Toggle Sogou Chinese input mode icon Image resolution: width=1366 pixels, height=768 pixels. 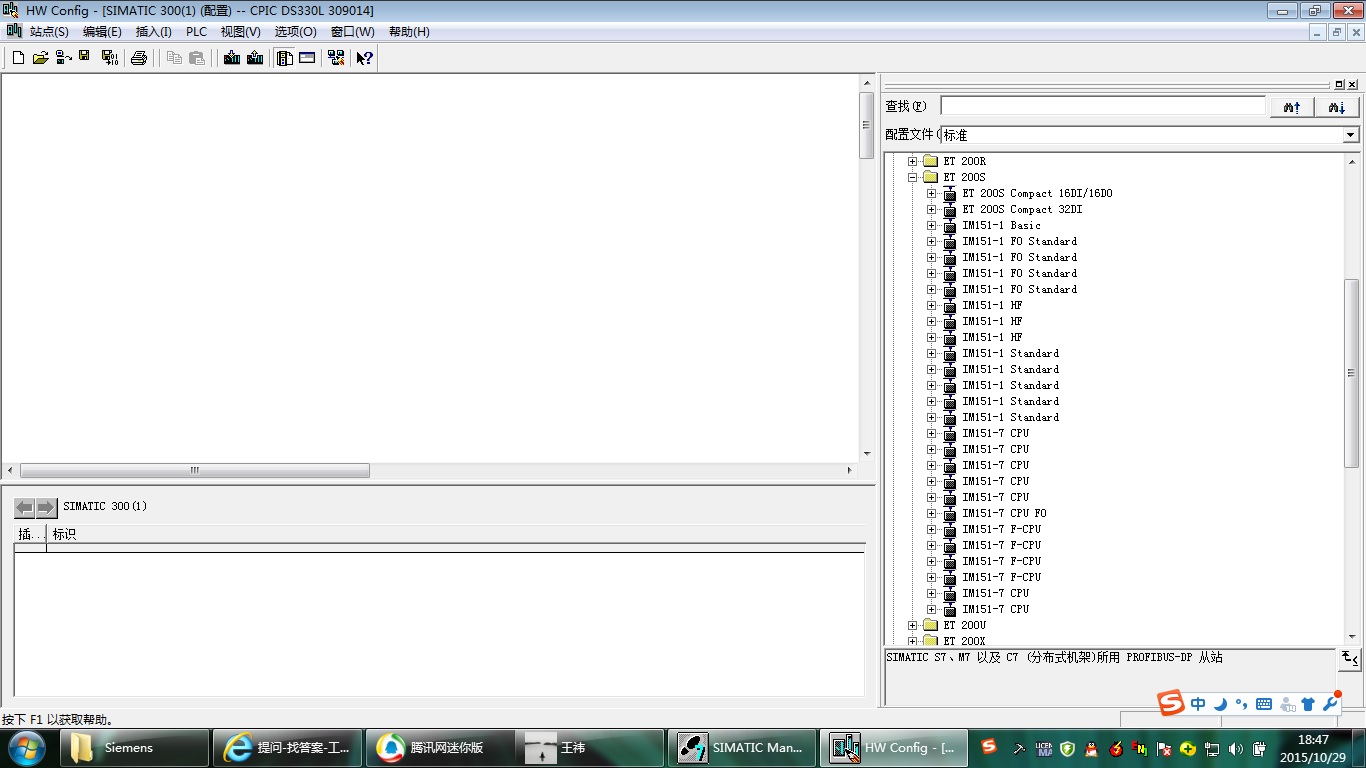pyautogui.click(x=1198, y=704)
